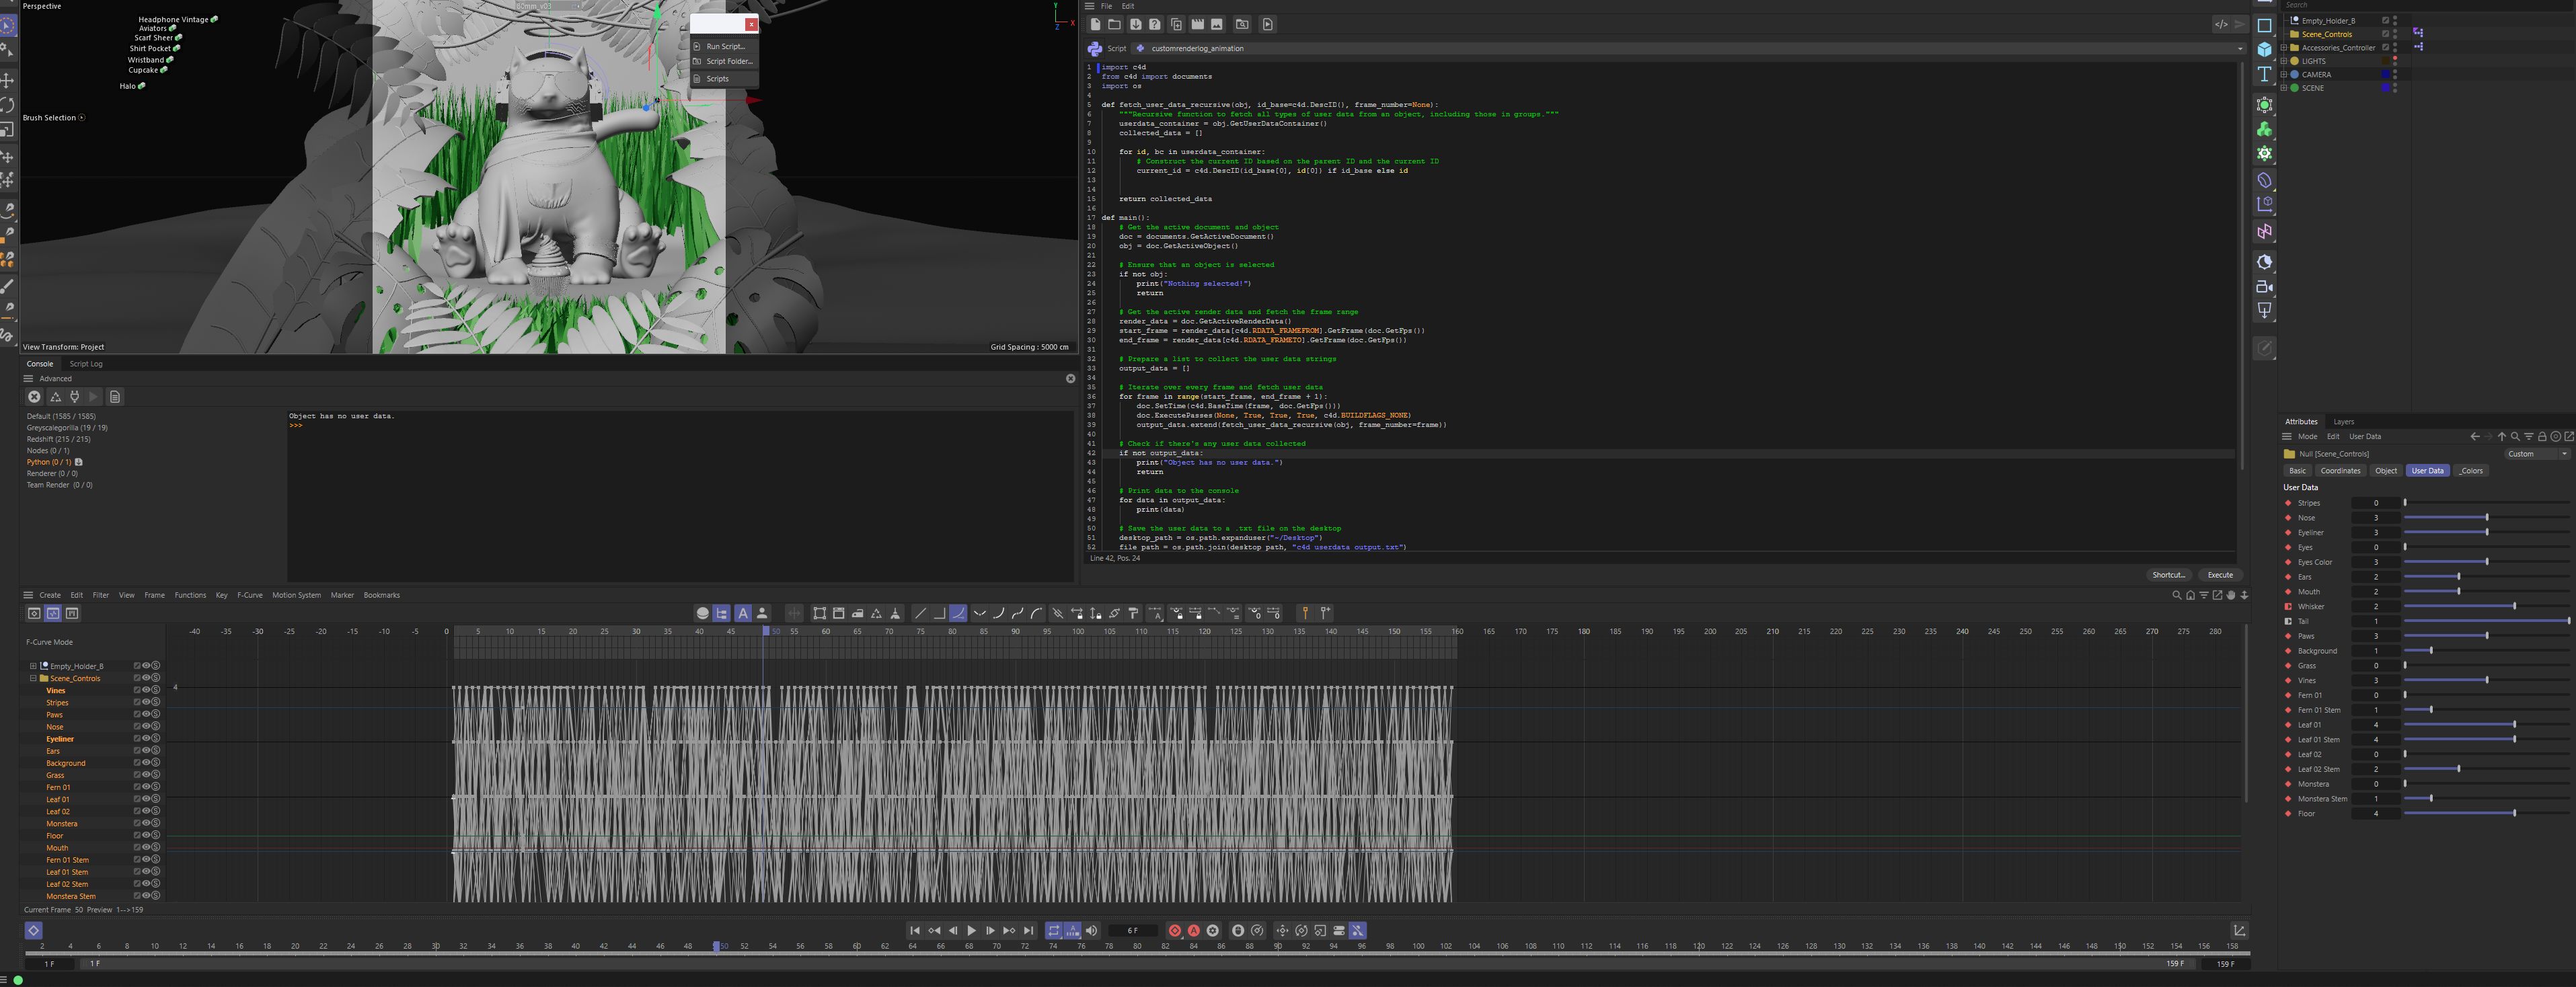Clear the console with the X icon

pos(34,397)
